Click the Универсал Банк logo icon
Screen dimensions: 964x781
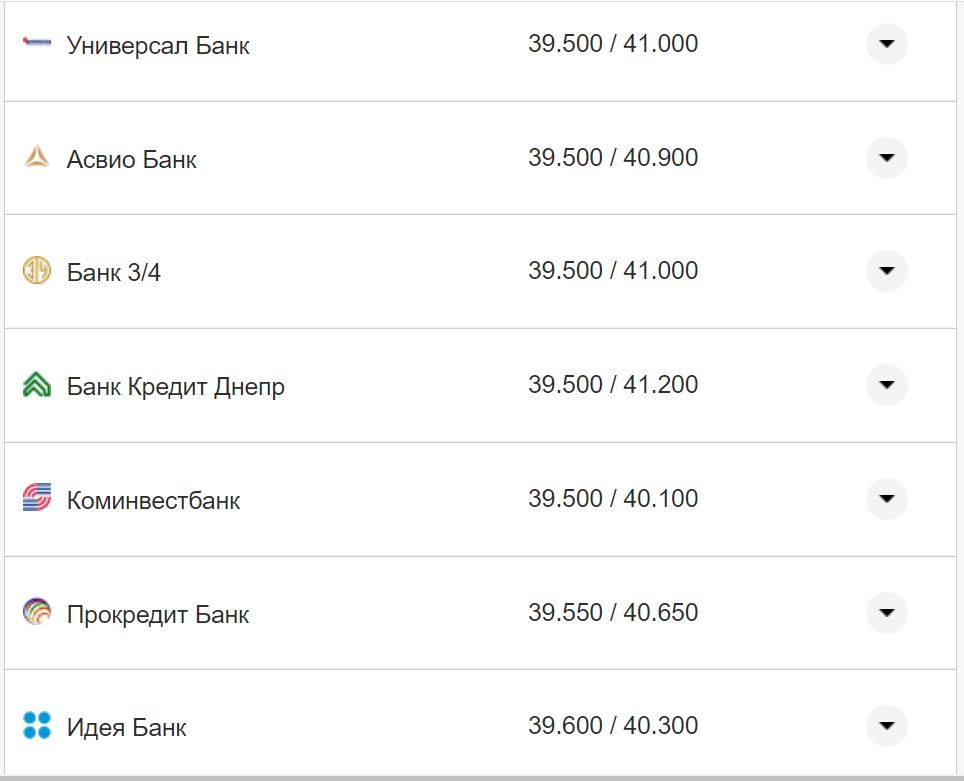pos(37,43)
